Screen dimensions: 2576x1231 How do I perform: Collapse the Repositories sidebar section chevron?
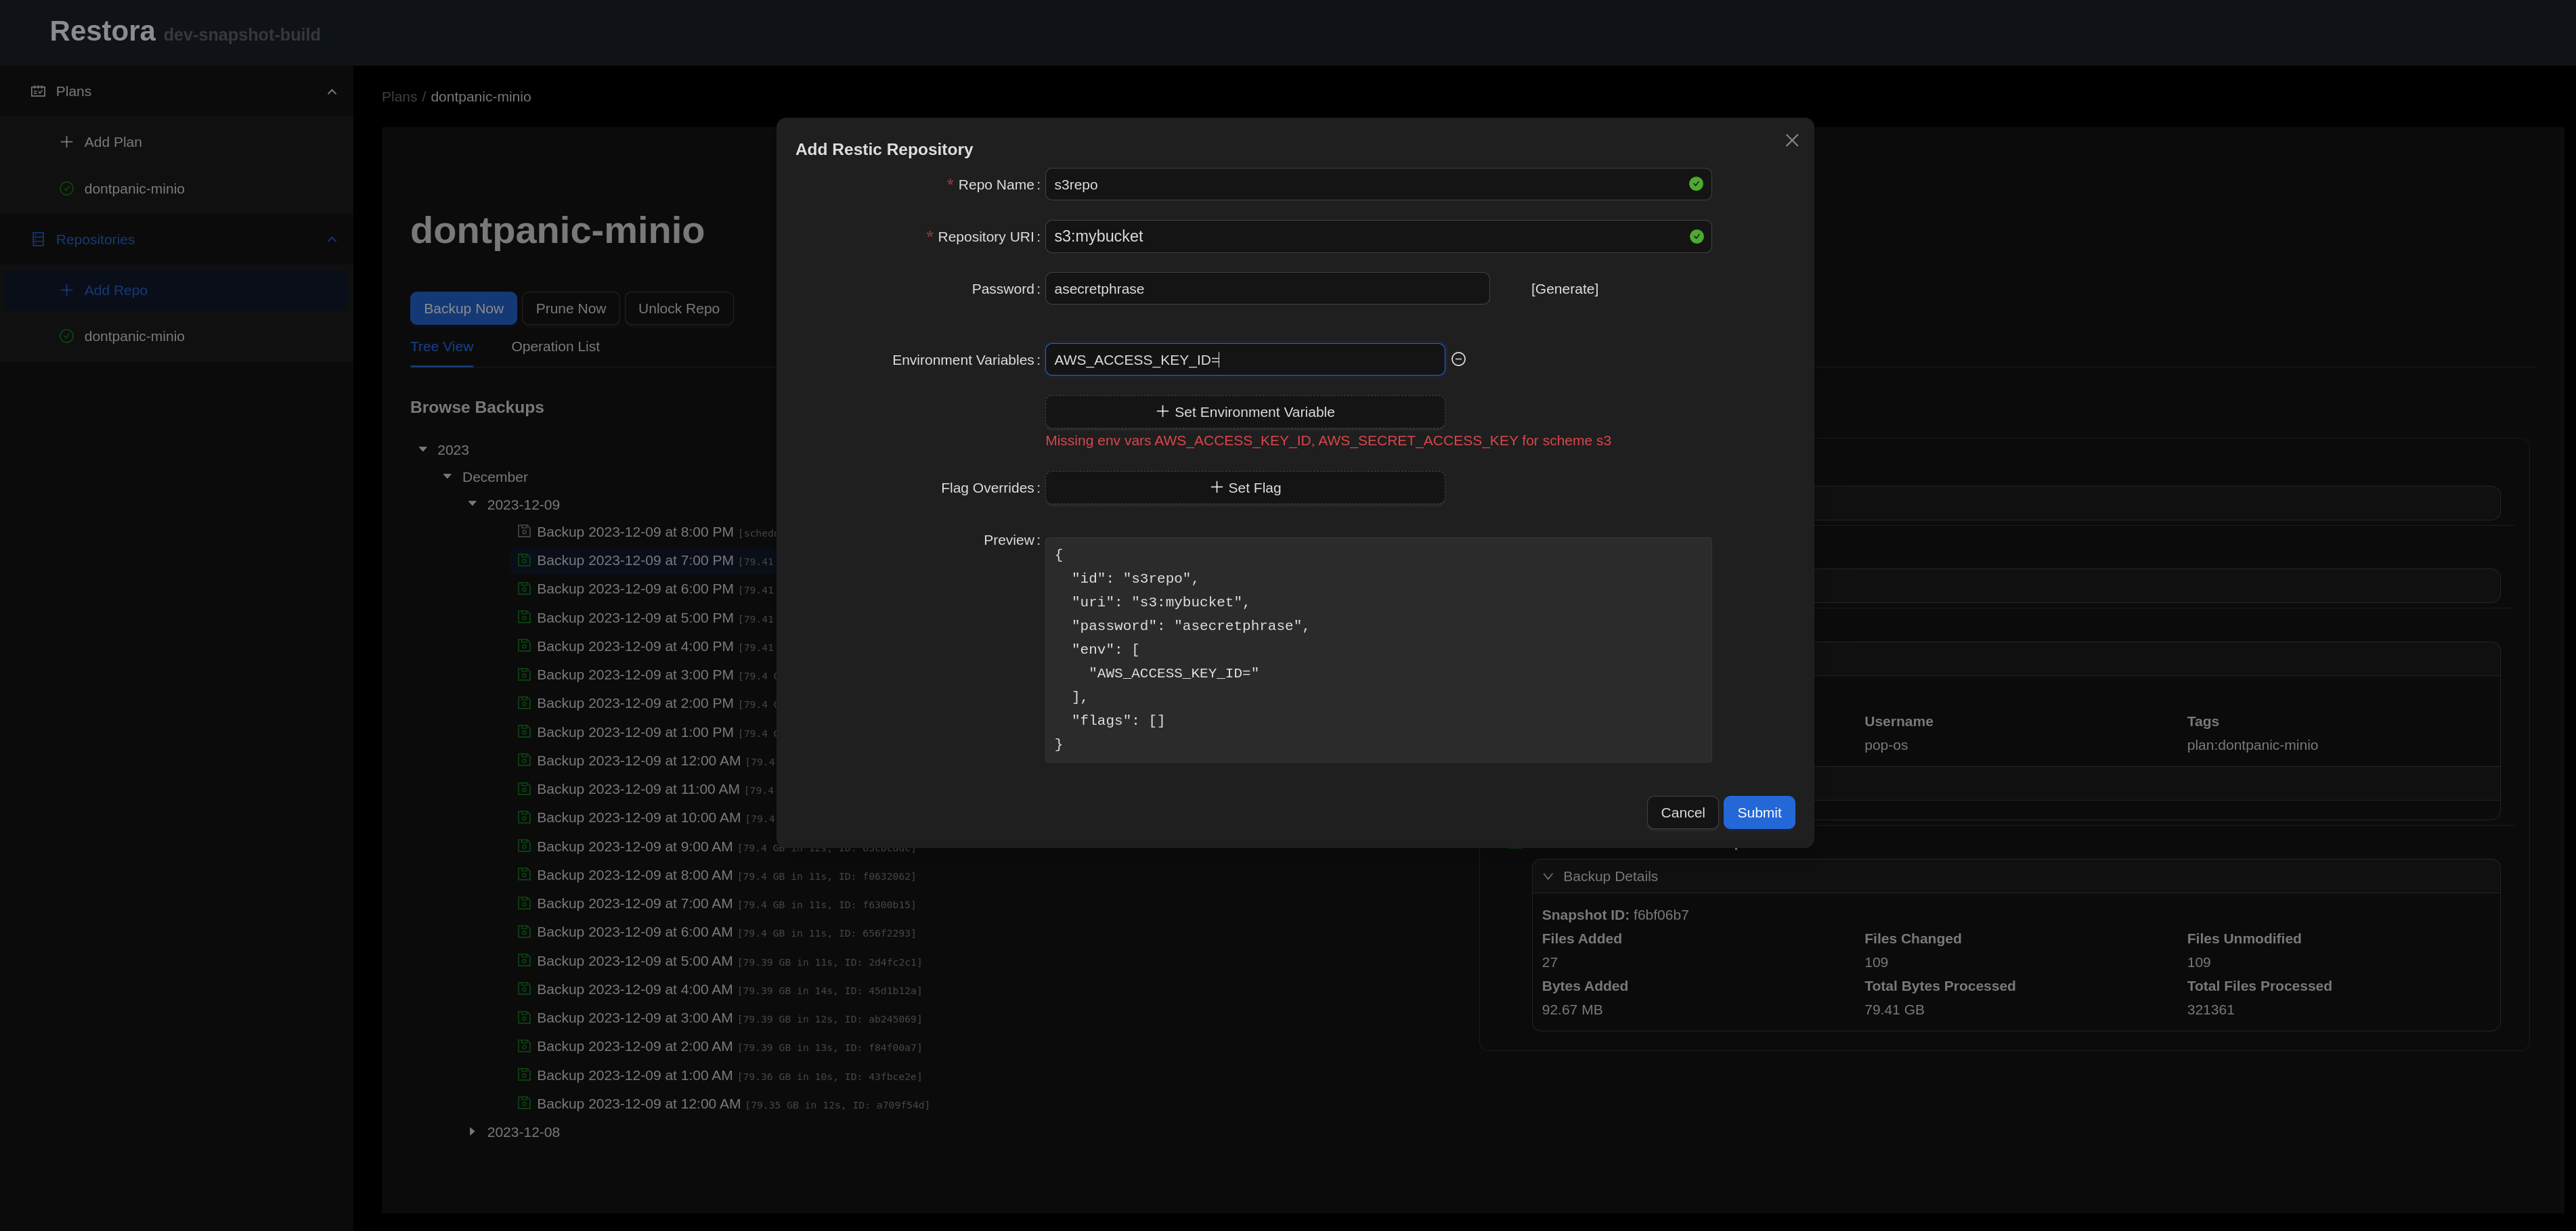[x=332, y=240]
